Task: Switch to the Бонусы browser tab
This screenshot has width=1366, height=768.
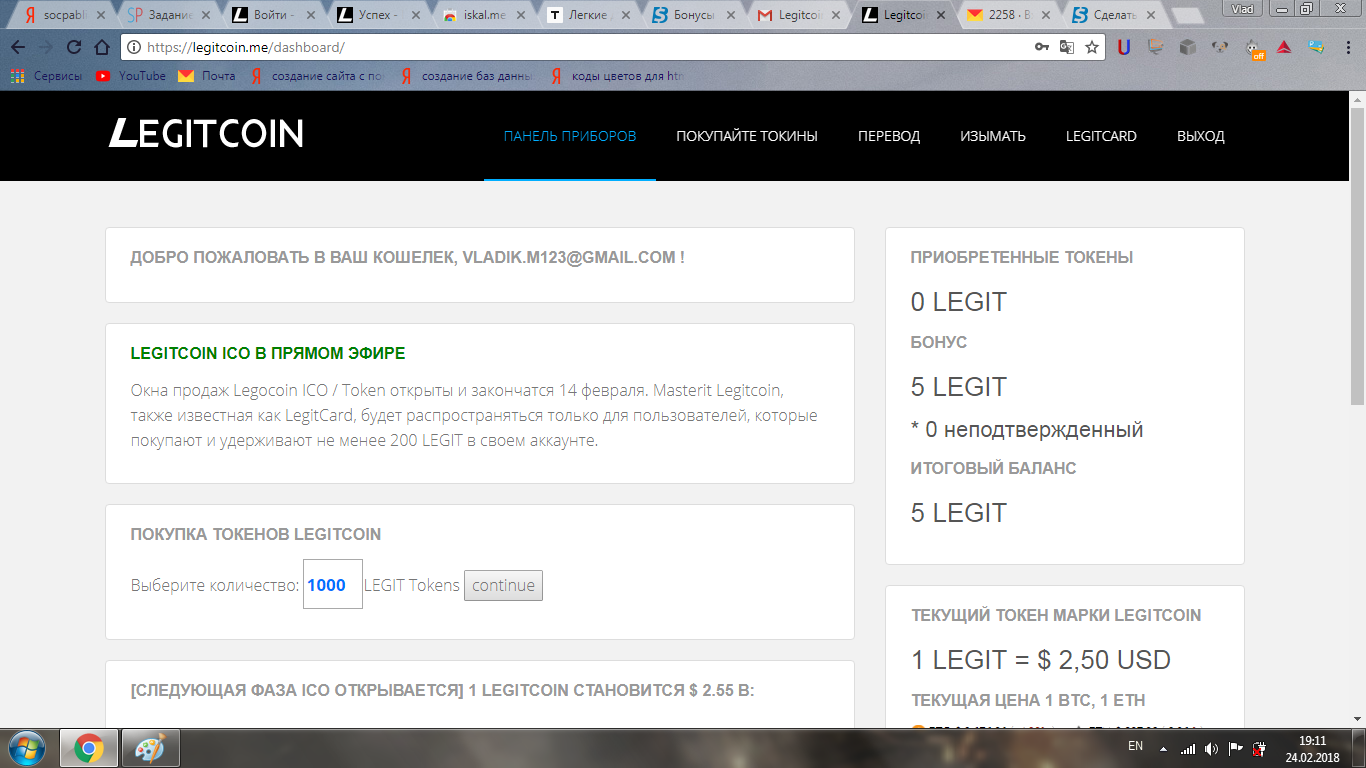Action: coord(692,16)
